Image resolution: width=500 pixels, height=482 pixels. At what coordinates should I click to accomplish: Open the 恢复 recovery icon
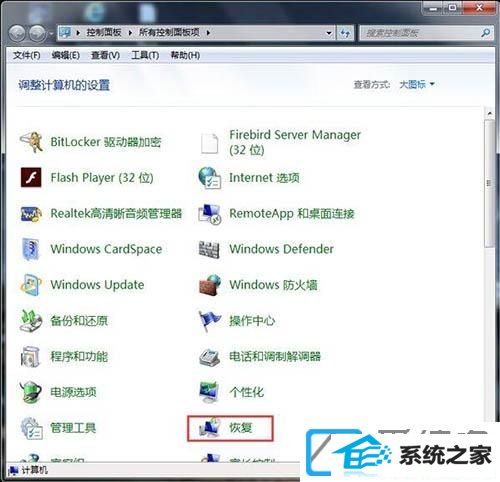pyautogui.click(x=209, y=428)
